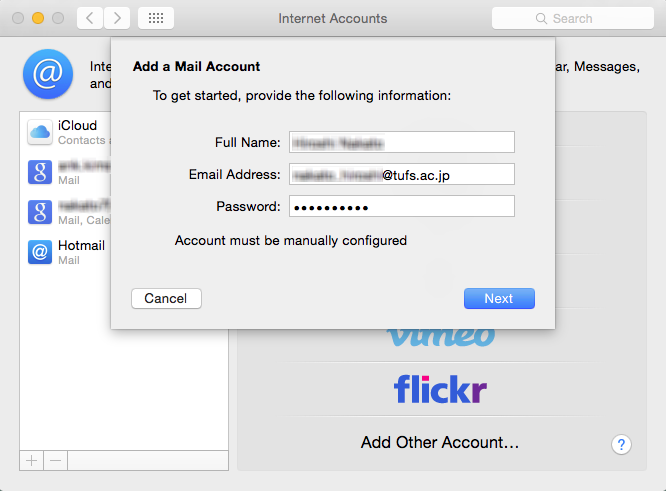Focus the Full Name field
Screen dimensions: 666x491
coord(402,142)
